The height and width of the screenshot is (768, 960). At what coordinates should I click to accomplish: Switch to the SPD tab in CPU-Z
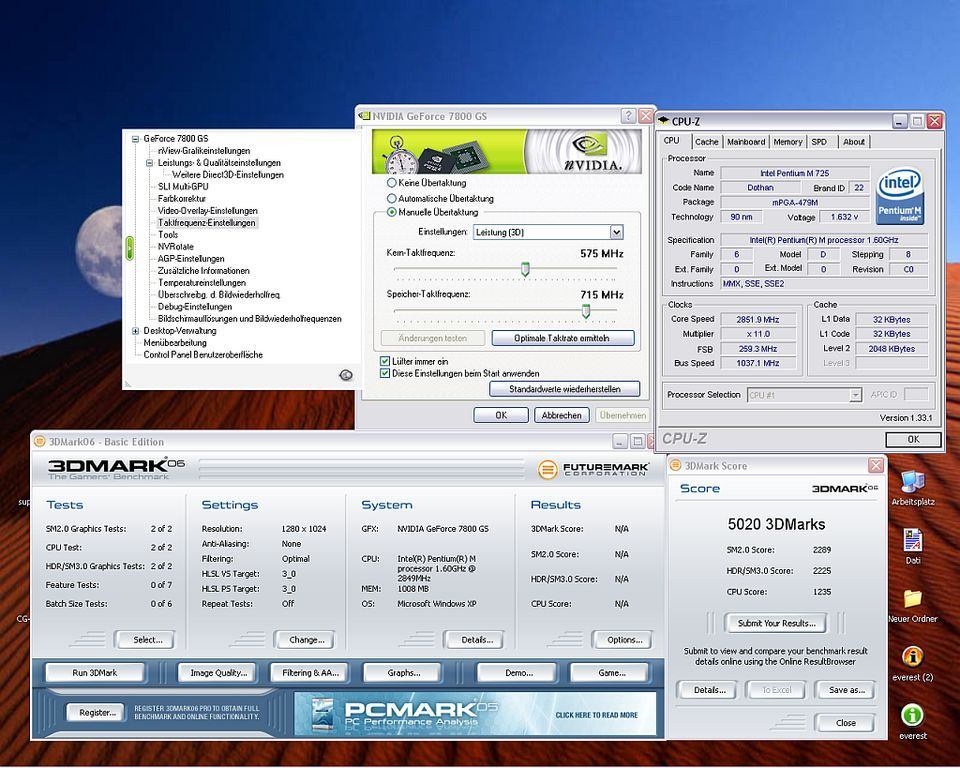click(x=819, y=142)
